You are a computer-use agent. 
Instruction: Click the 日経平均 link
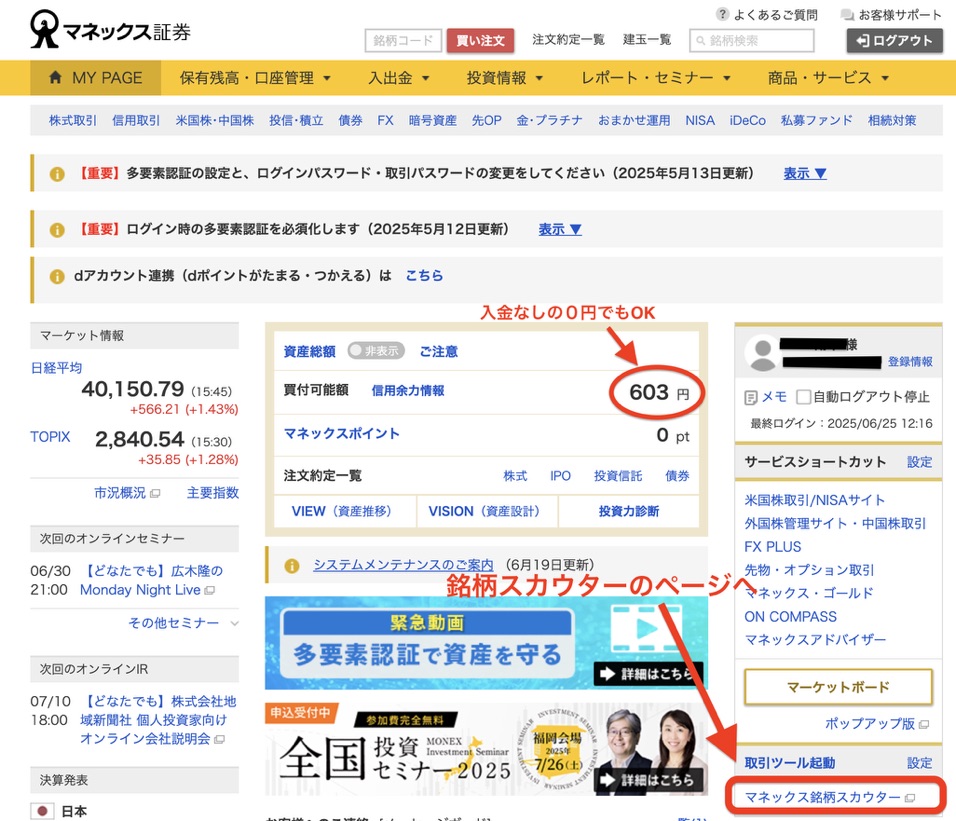pos(56,368)
